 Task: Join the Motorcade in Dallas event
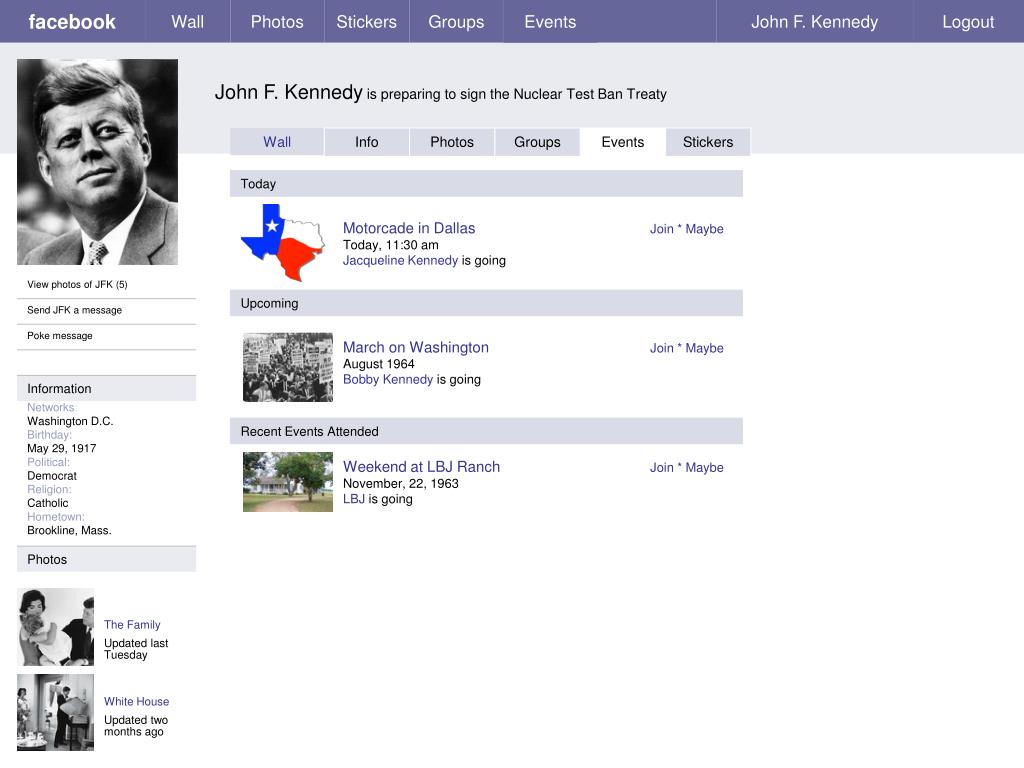(x=662, y=229)
